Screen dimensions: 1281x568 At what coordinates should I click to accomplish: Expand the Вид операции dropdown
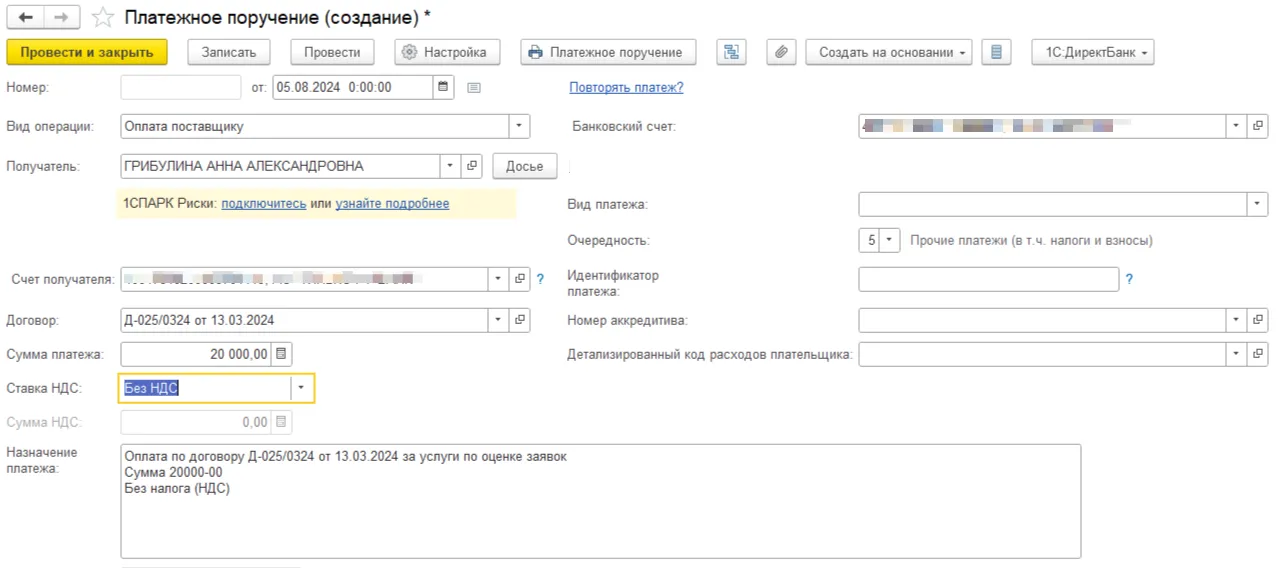click(519, 127)
